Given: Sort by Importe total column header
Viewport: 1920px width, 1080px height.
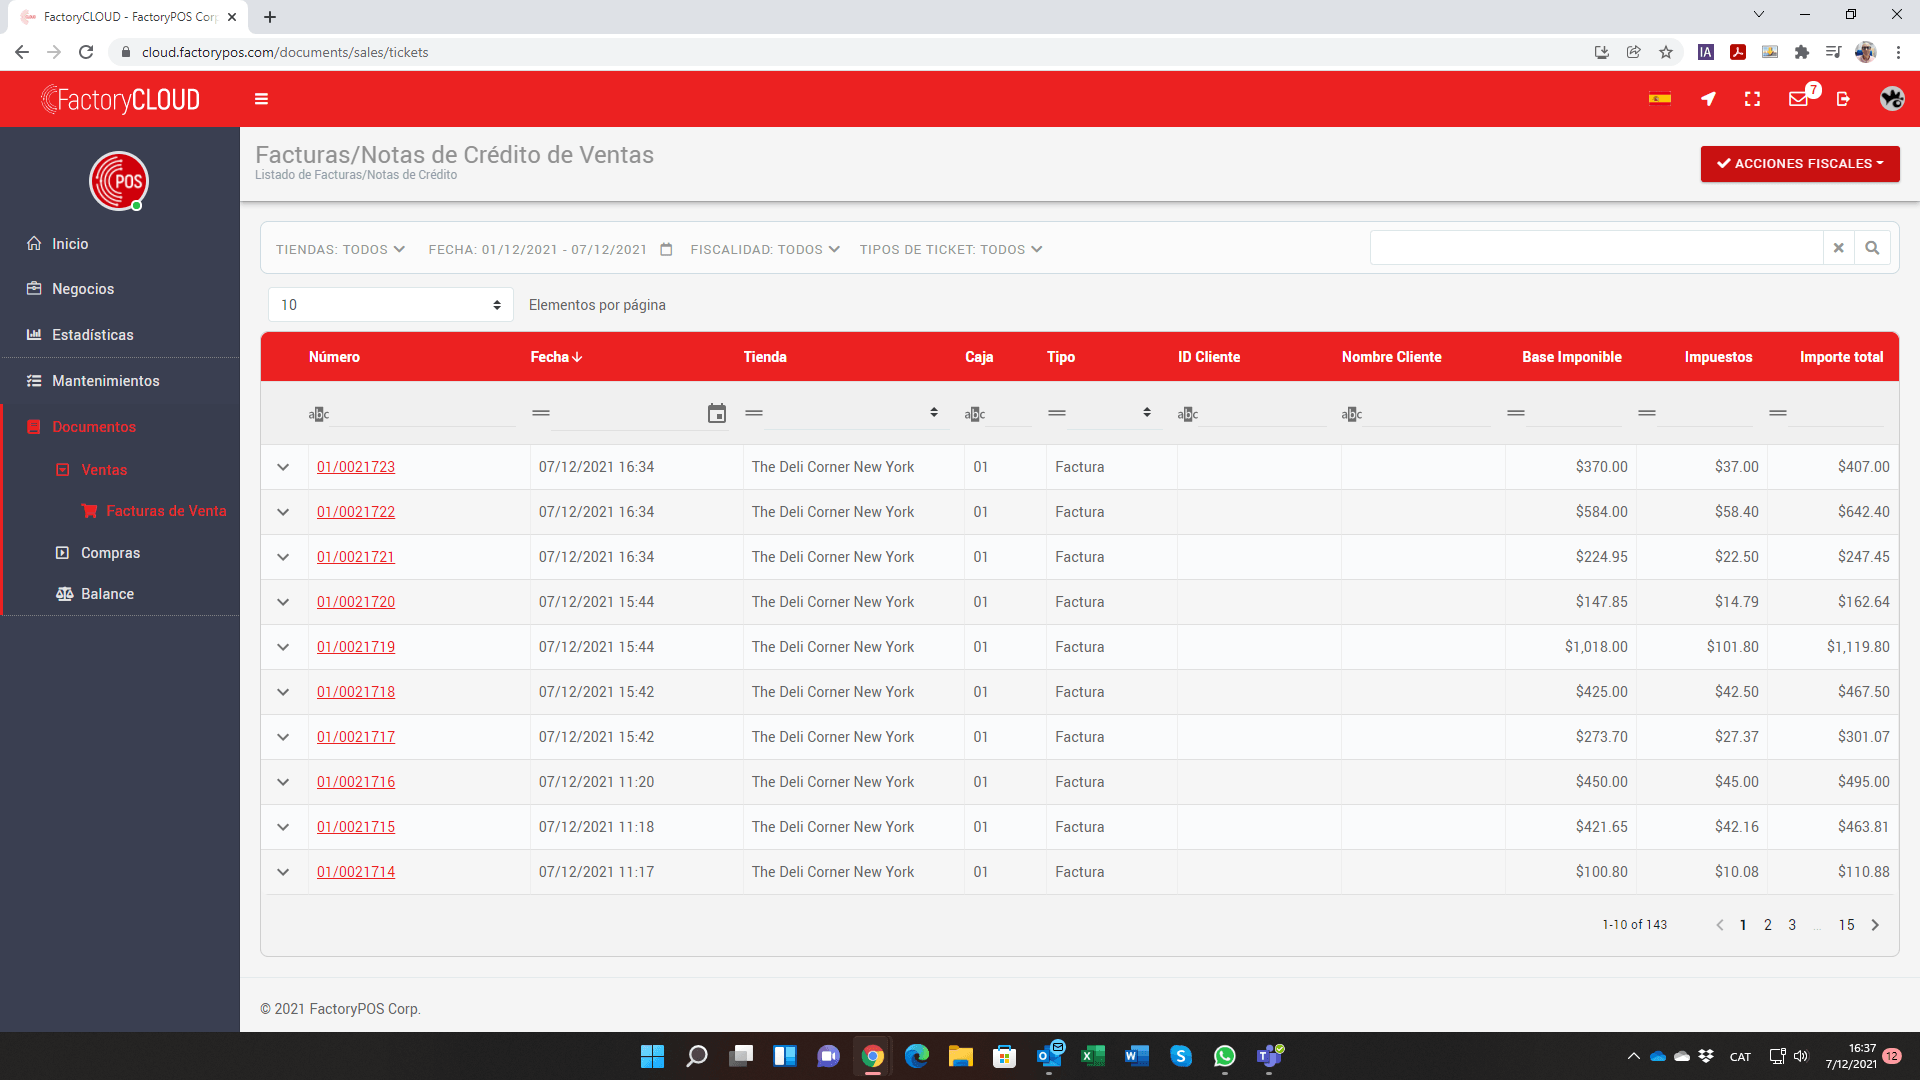Looking at the screenshot, I should tap(1841, 357).
